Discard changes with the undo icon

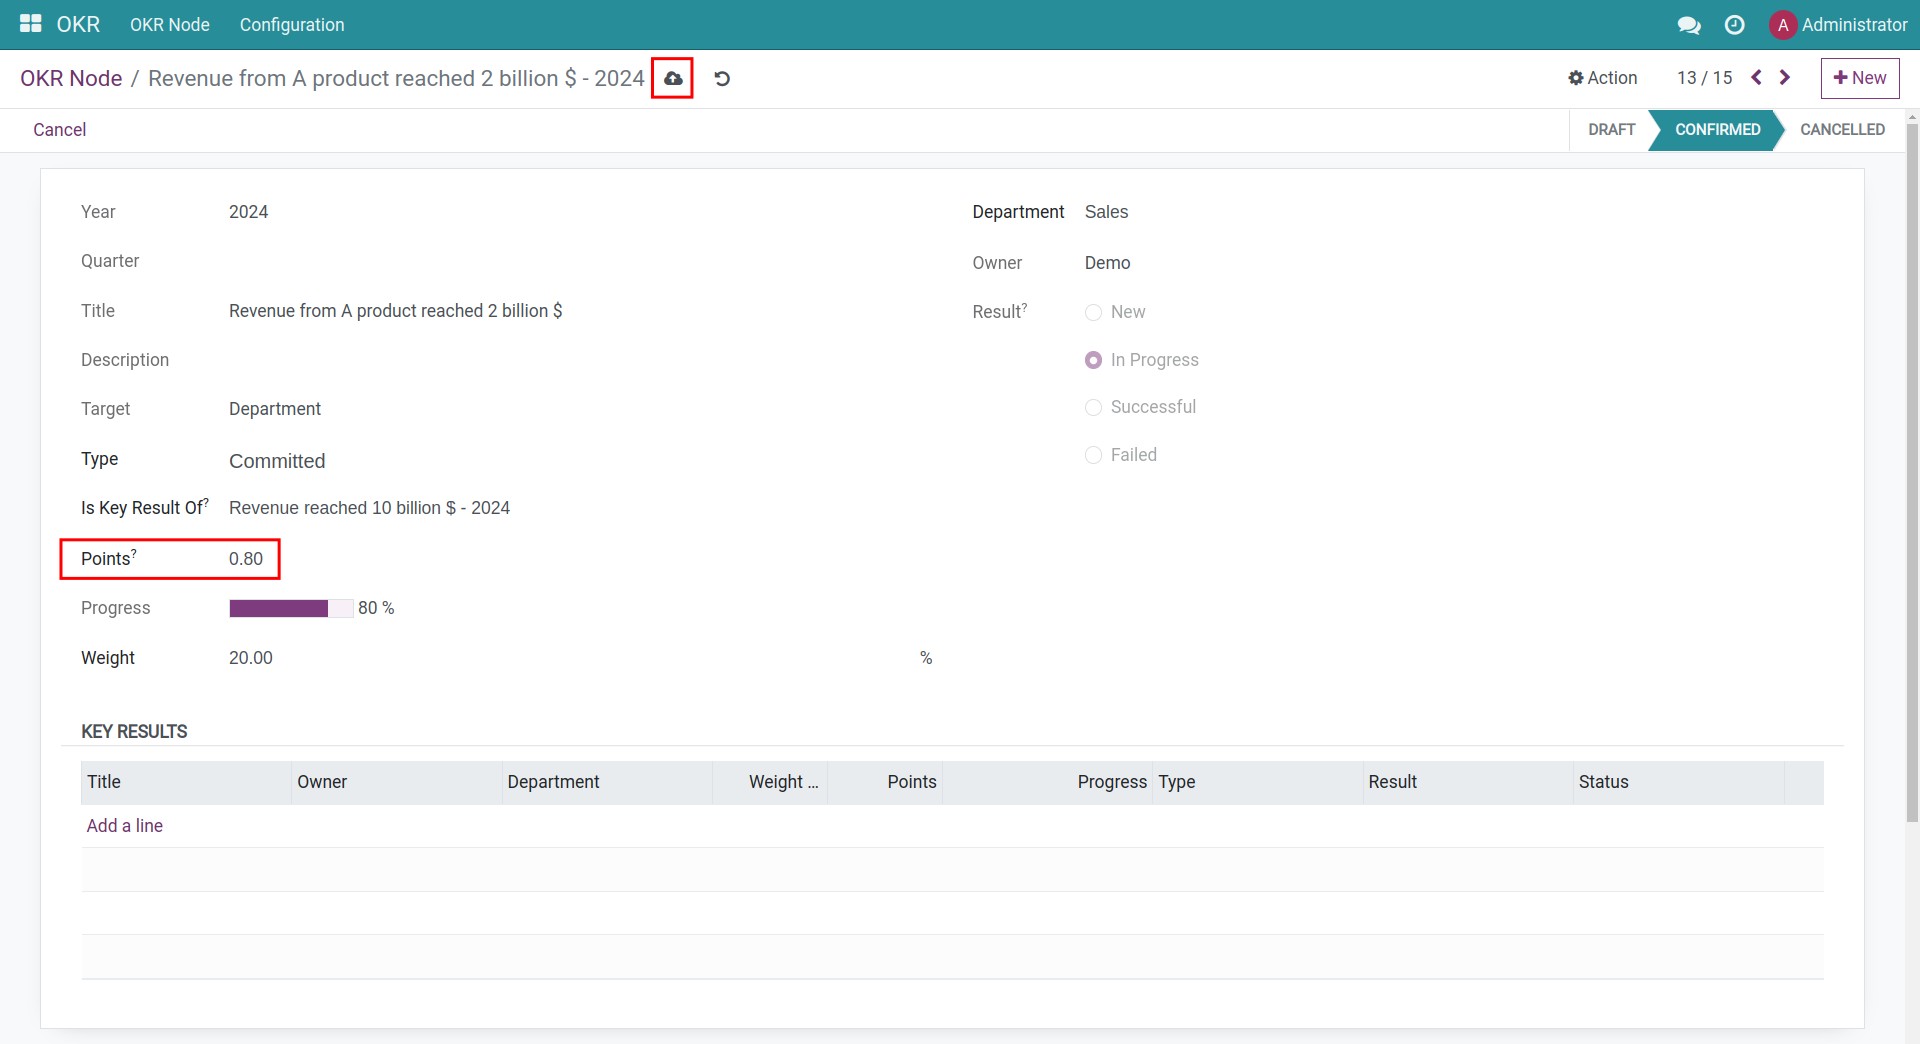click(x=722, y=78)
